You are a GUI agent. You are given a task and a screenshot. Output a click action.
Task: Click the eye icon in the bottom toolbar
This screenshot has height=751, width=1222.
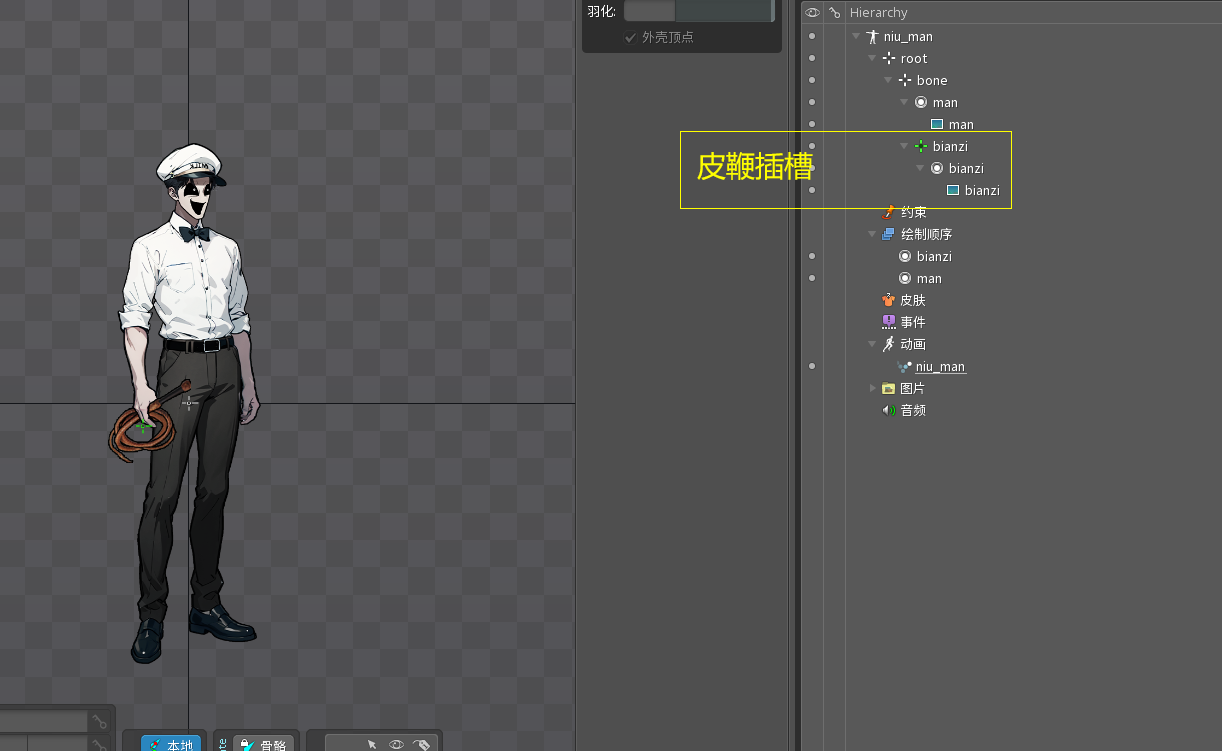(x=396, y=745)
